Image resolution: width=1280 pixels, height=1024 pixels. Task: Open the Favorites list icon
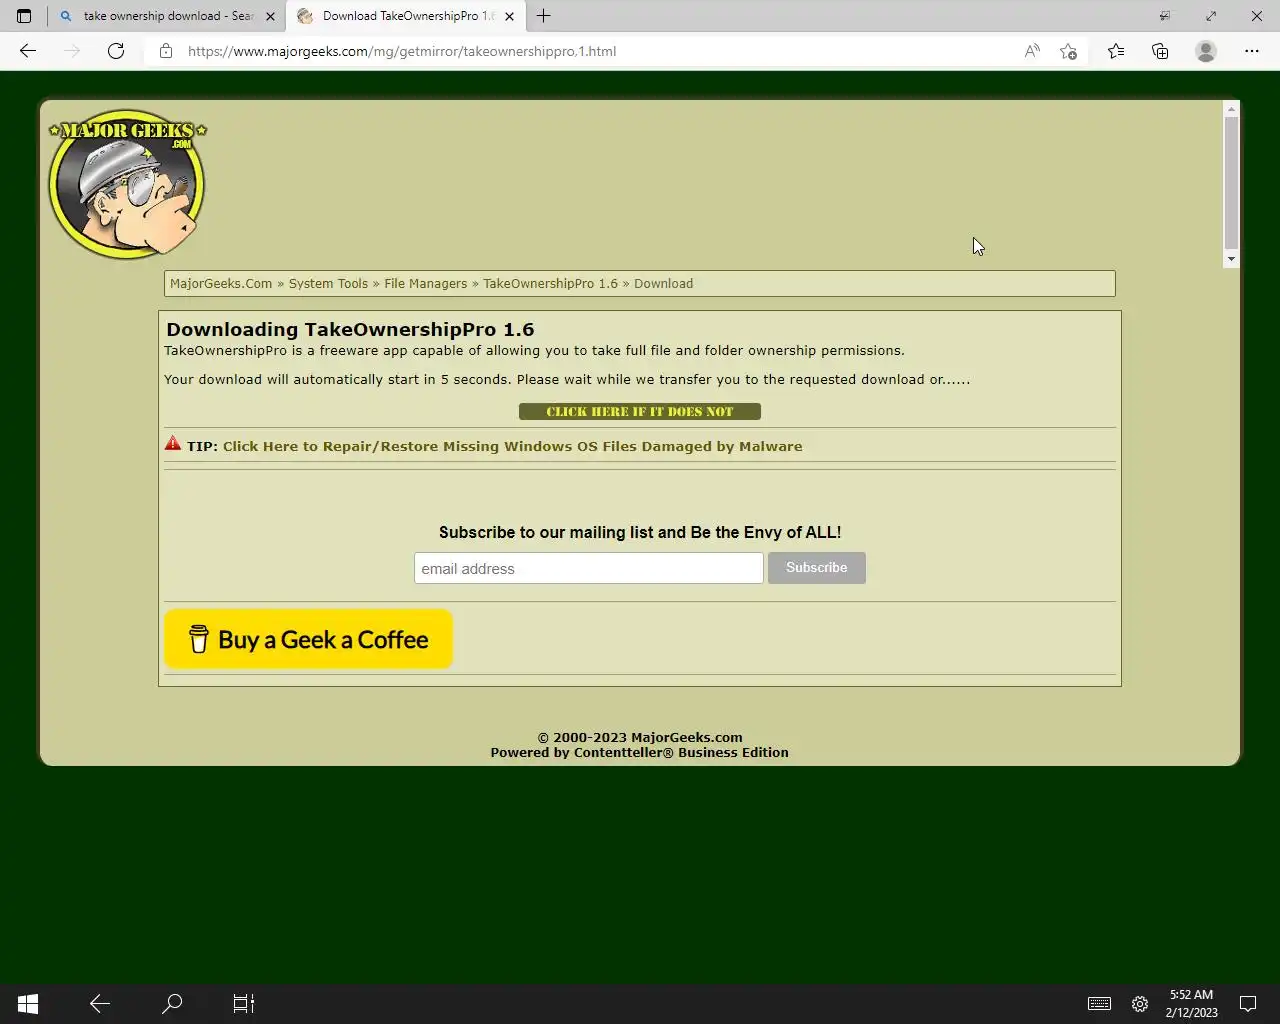click(x=1116, y=51)
